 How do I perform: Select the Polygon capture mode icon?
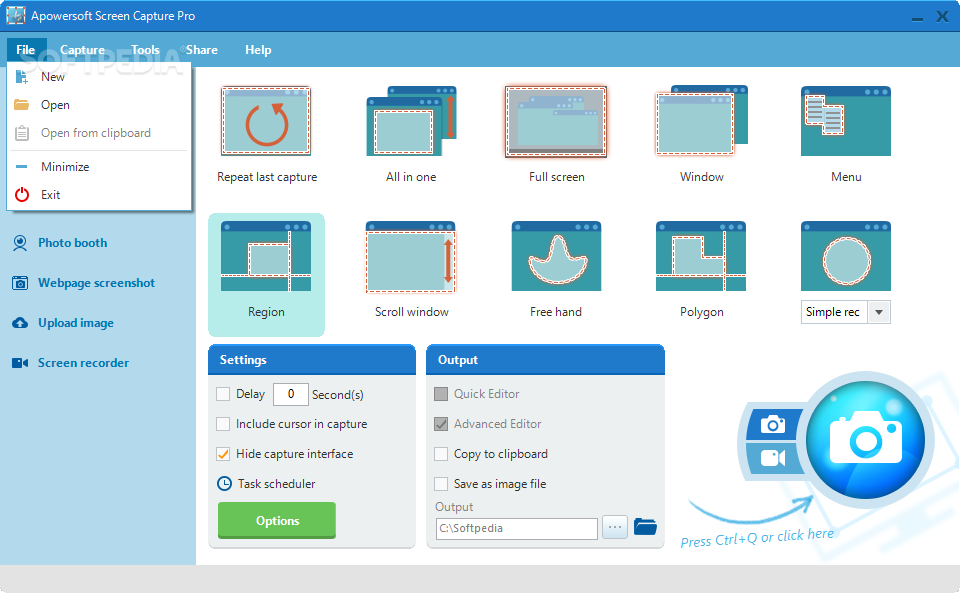[x=701, y=256]
